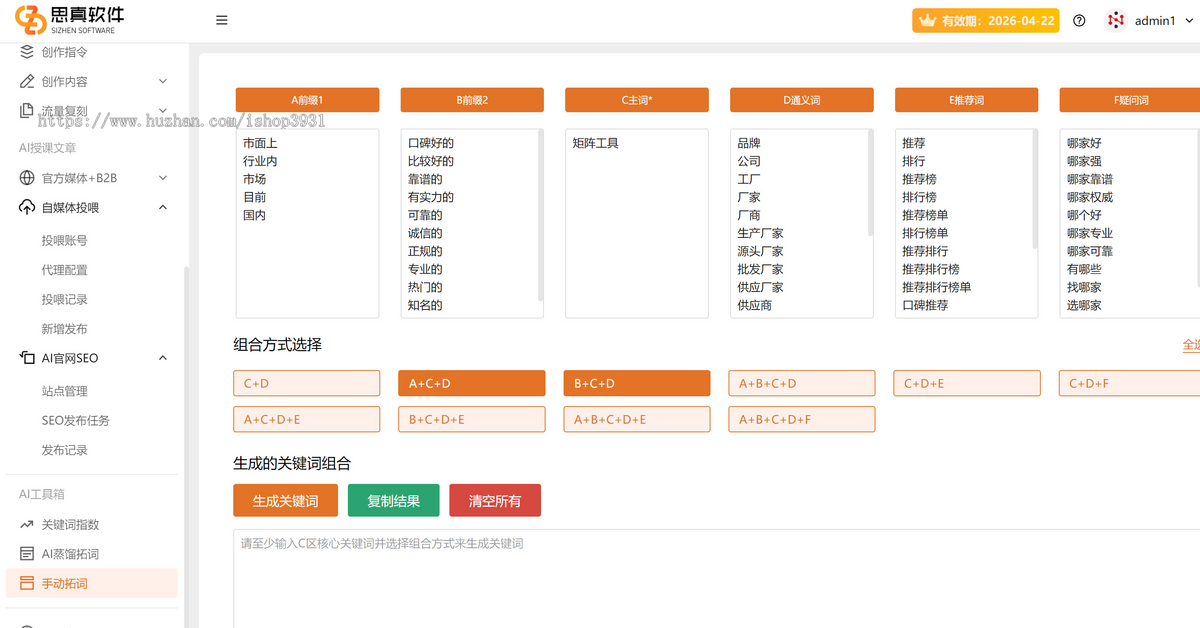This screenshot has height=628, width=1200.
Task: Click inside the A前缀1 text area
Action: [307, 224]
